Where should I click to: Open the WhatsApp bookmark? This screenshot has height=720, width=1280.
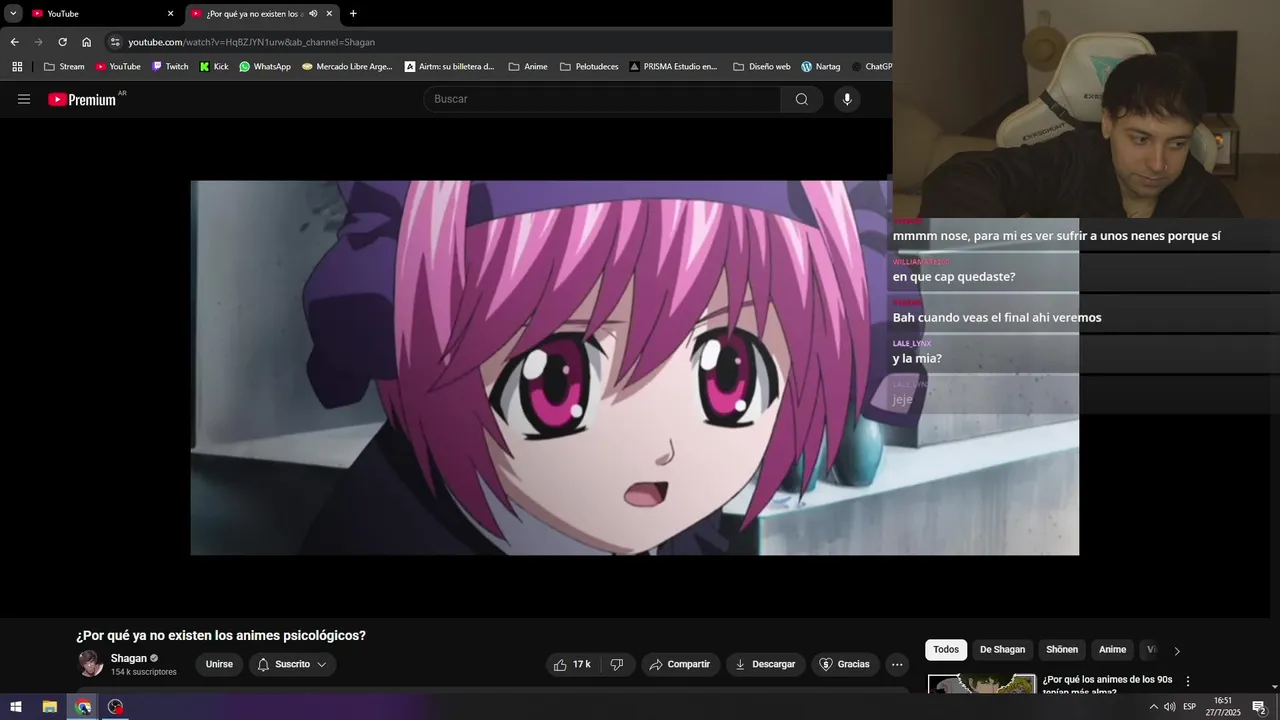(265, 67)
